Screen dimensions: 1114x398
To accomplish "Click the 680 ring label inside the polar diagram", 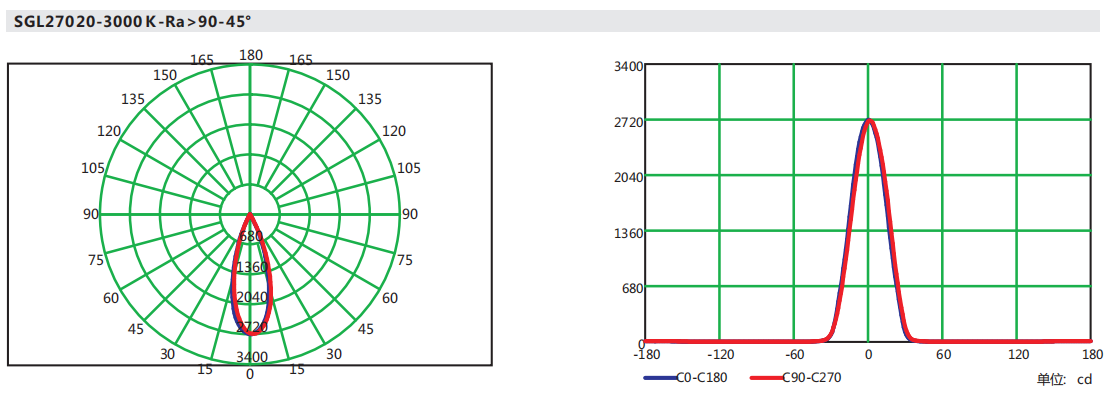I will tap(252, 236).
